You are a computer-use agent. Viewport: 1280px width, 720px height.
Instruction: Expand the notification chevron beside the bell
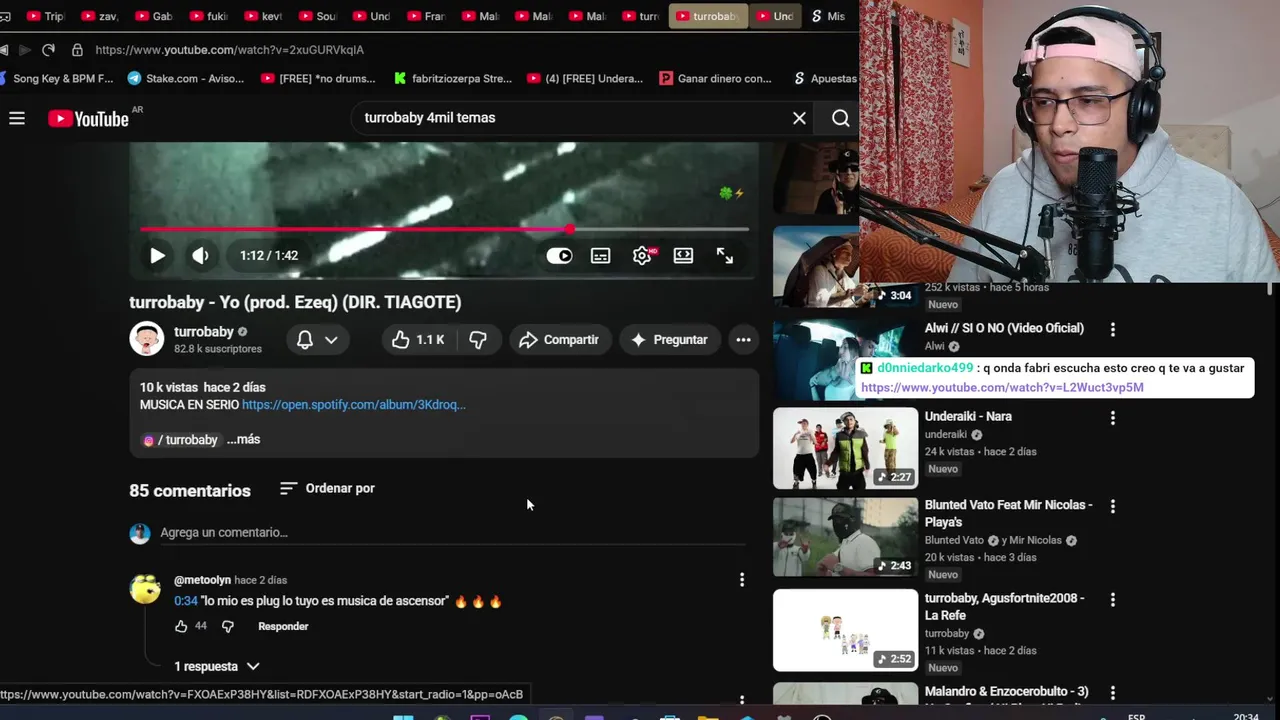click(331, 340)
